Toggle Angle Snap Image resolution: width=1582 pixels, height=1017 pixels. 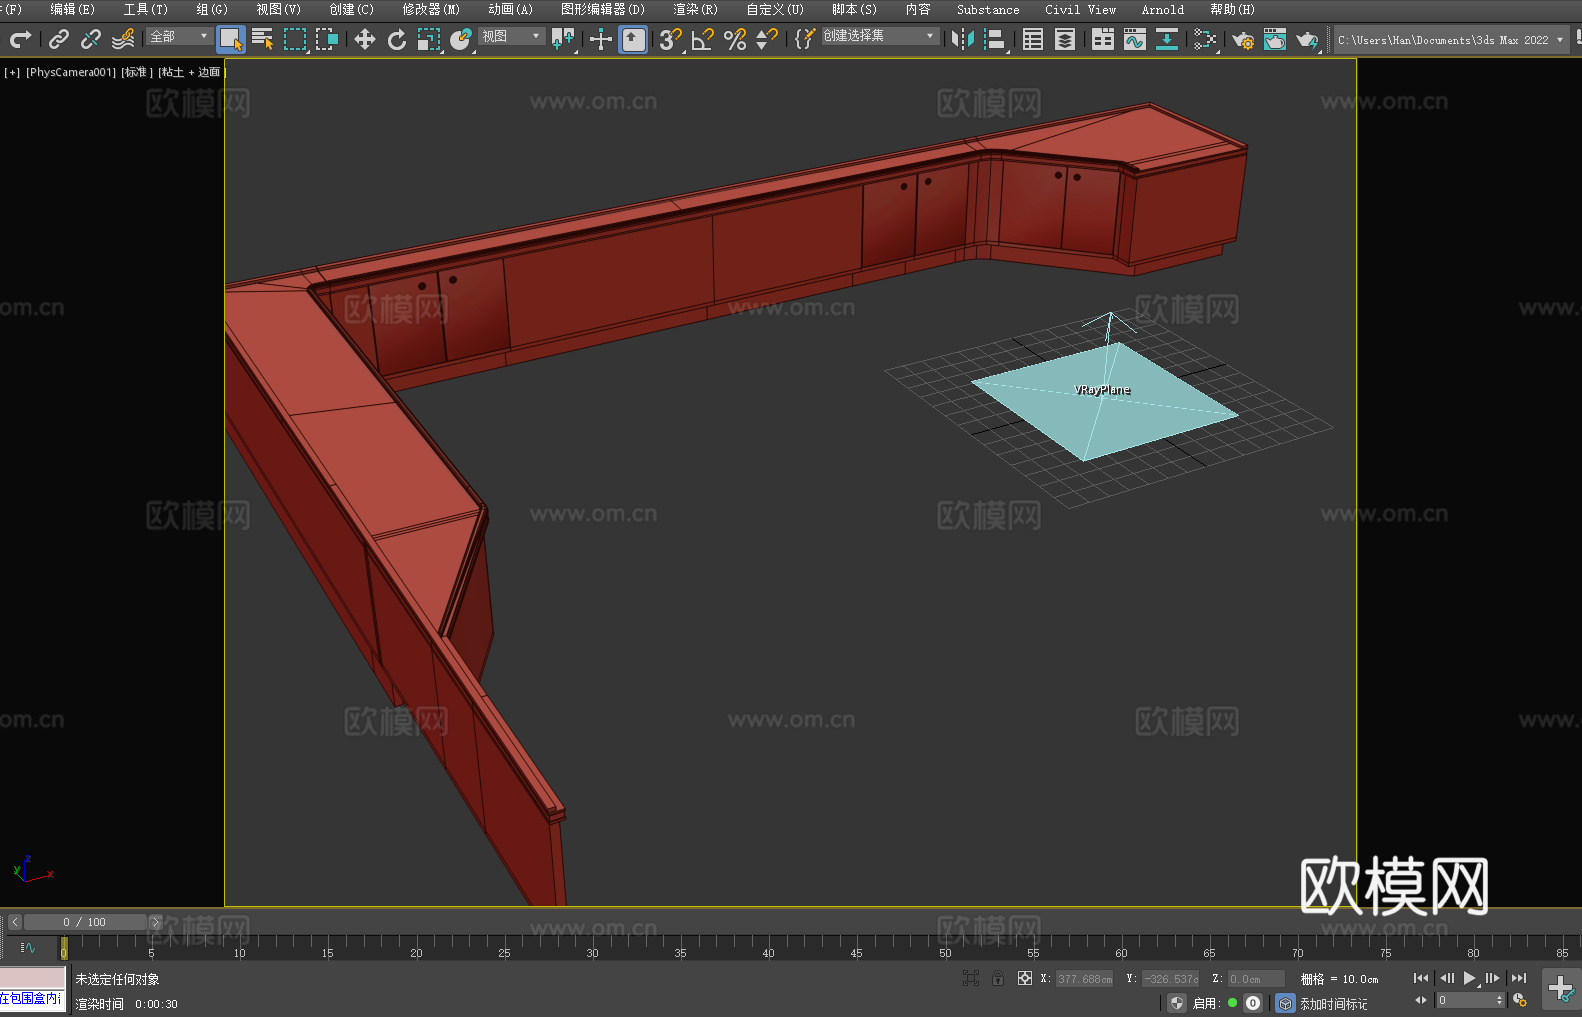coord(702,39)
